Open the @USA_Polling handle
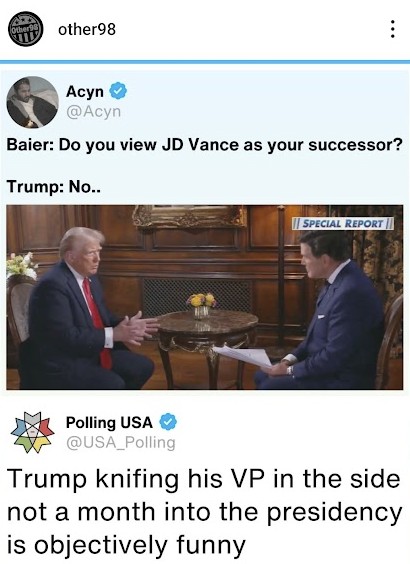The width and height of the screenshot is (410, 564). [x=120, y=443]
